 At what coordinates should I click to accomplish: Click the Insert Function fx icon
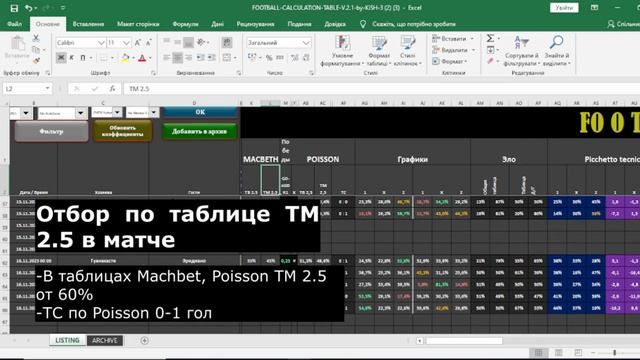point(112,89)
